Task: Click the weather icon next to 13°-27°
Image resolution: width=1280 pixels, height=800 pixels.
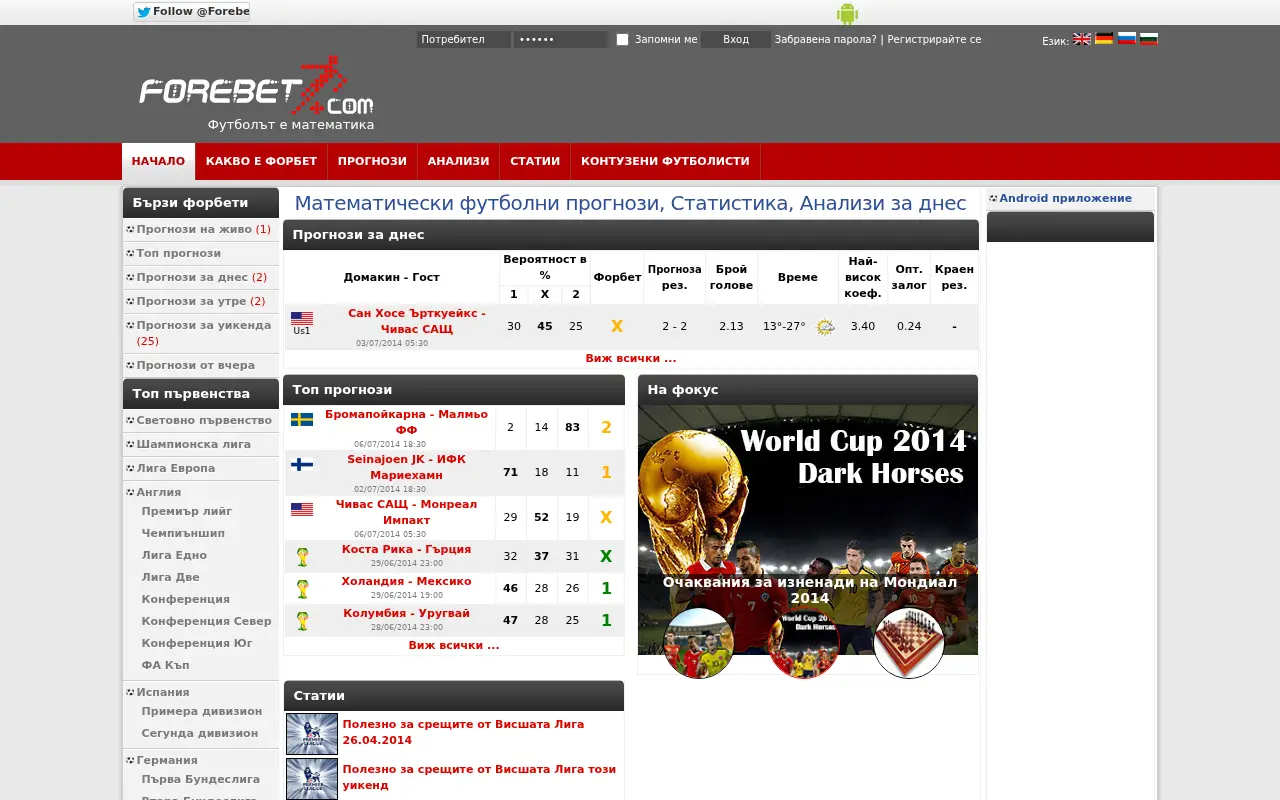Action: pos(825,327)
